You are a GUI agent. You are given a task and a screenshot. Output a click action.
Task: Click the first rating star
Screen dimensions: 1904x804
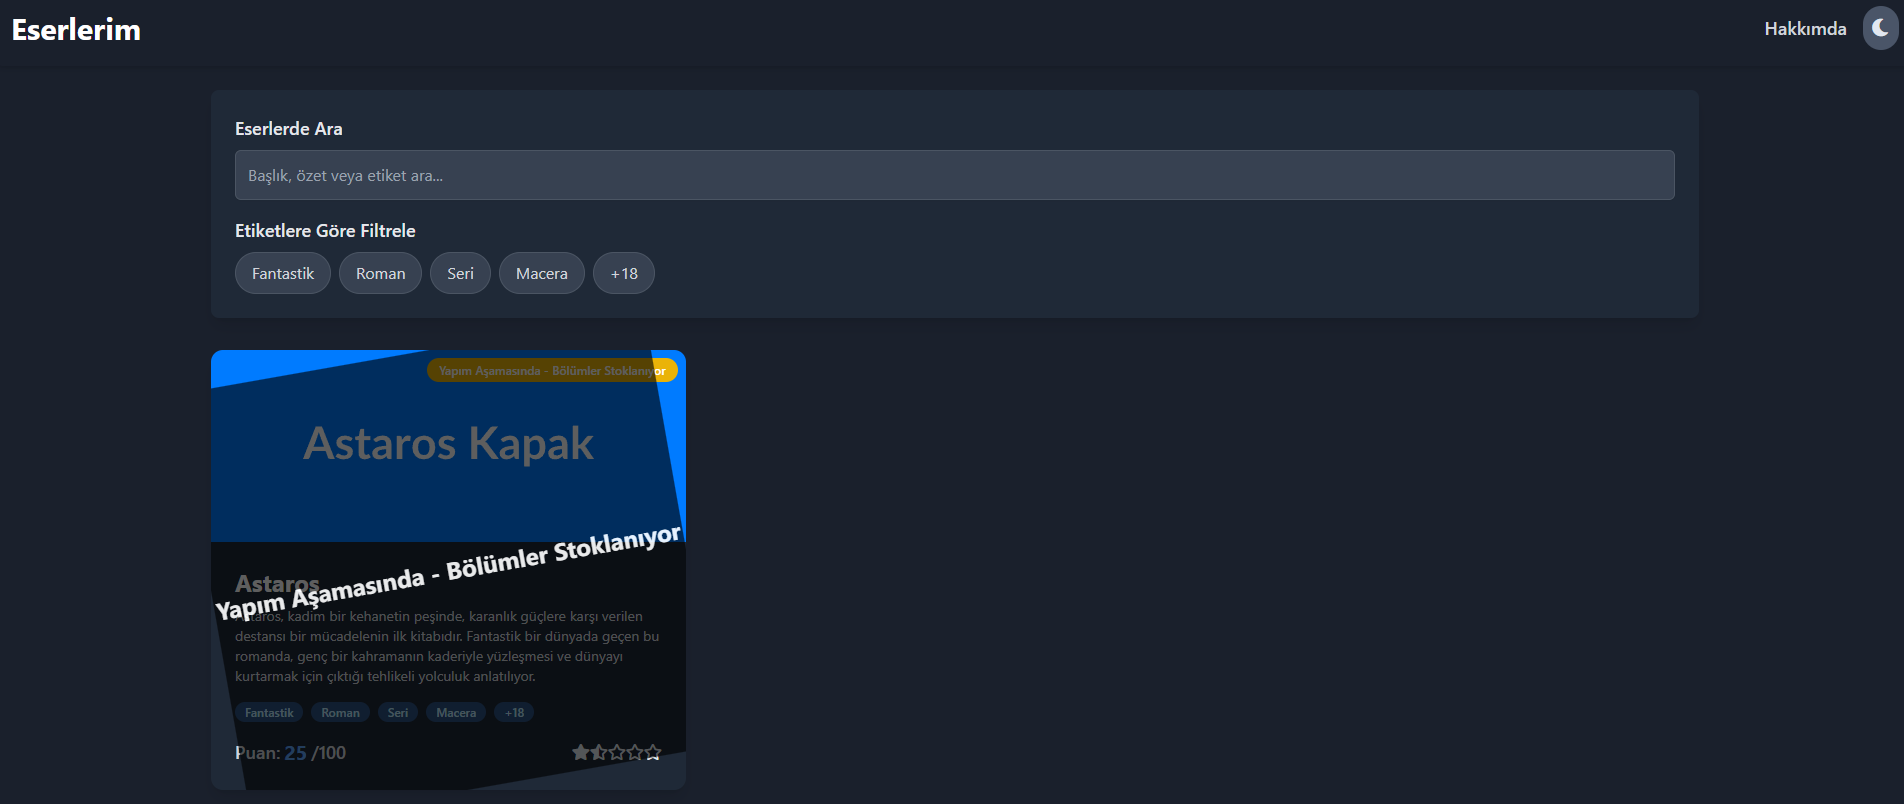[580, 752]
